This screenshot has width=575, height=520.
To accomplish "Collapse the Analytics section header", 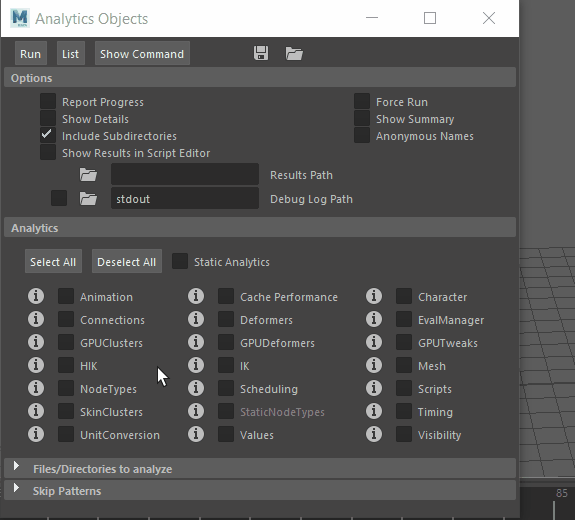I will click(260, 228).
